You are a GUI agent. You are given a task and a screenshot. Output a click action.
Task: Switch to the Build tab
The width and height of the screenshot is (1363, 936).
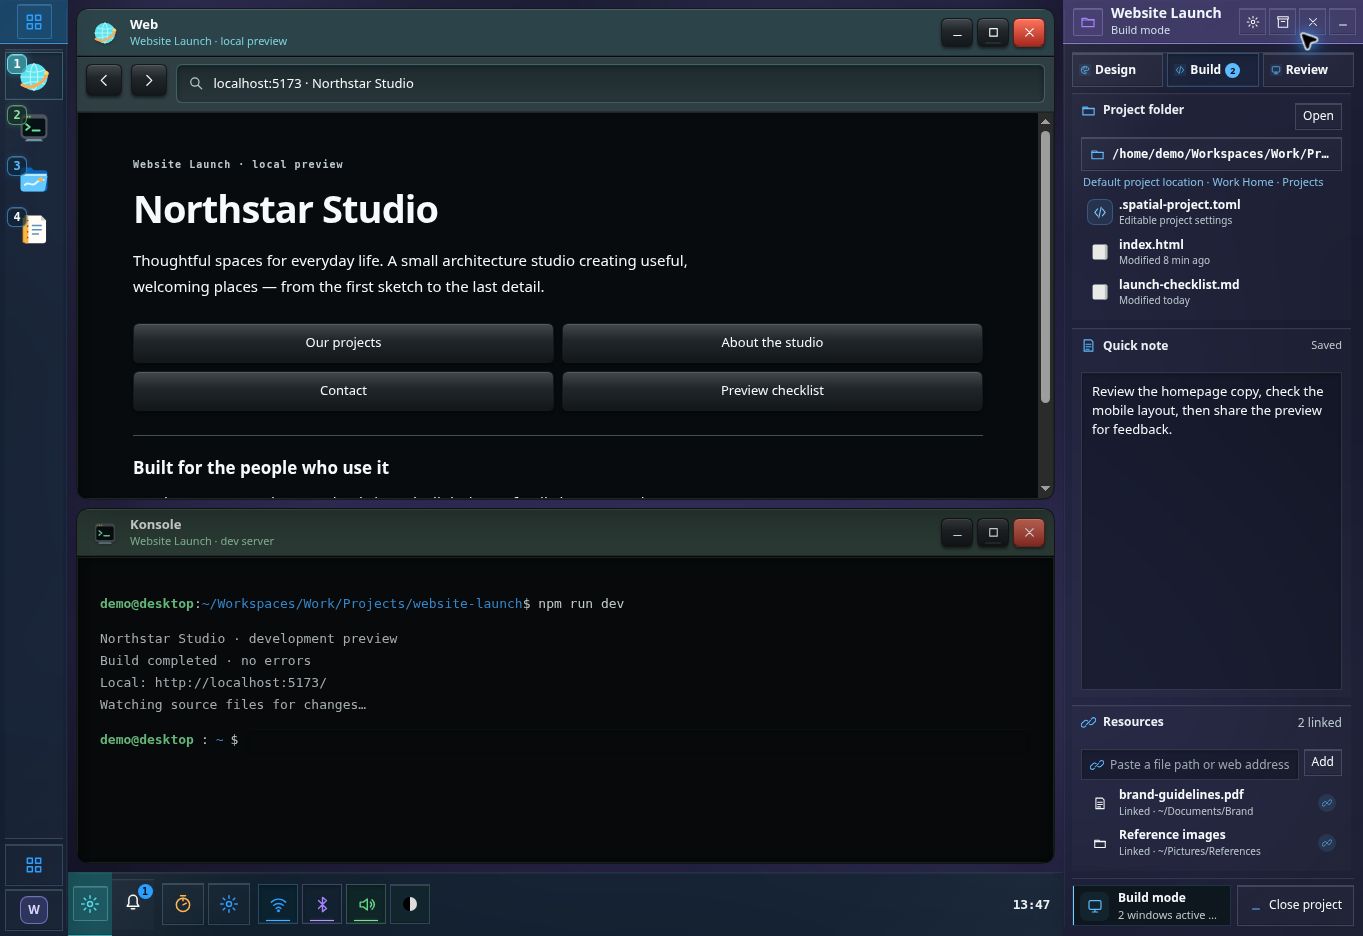click(x=1212, y=70)
